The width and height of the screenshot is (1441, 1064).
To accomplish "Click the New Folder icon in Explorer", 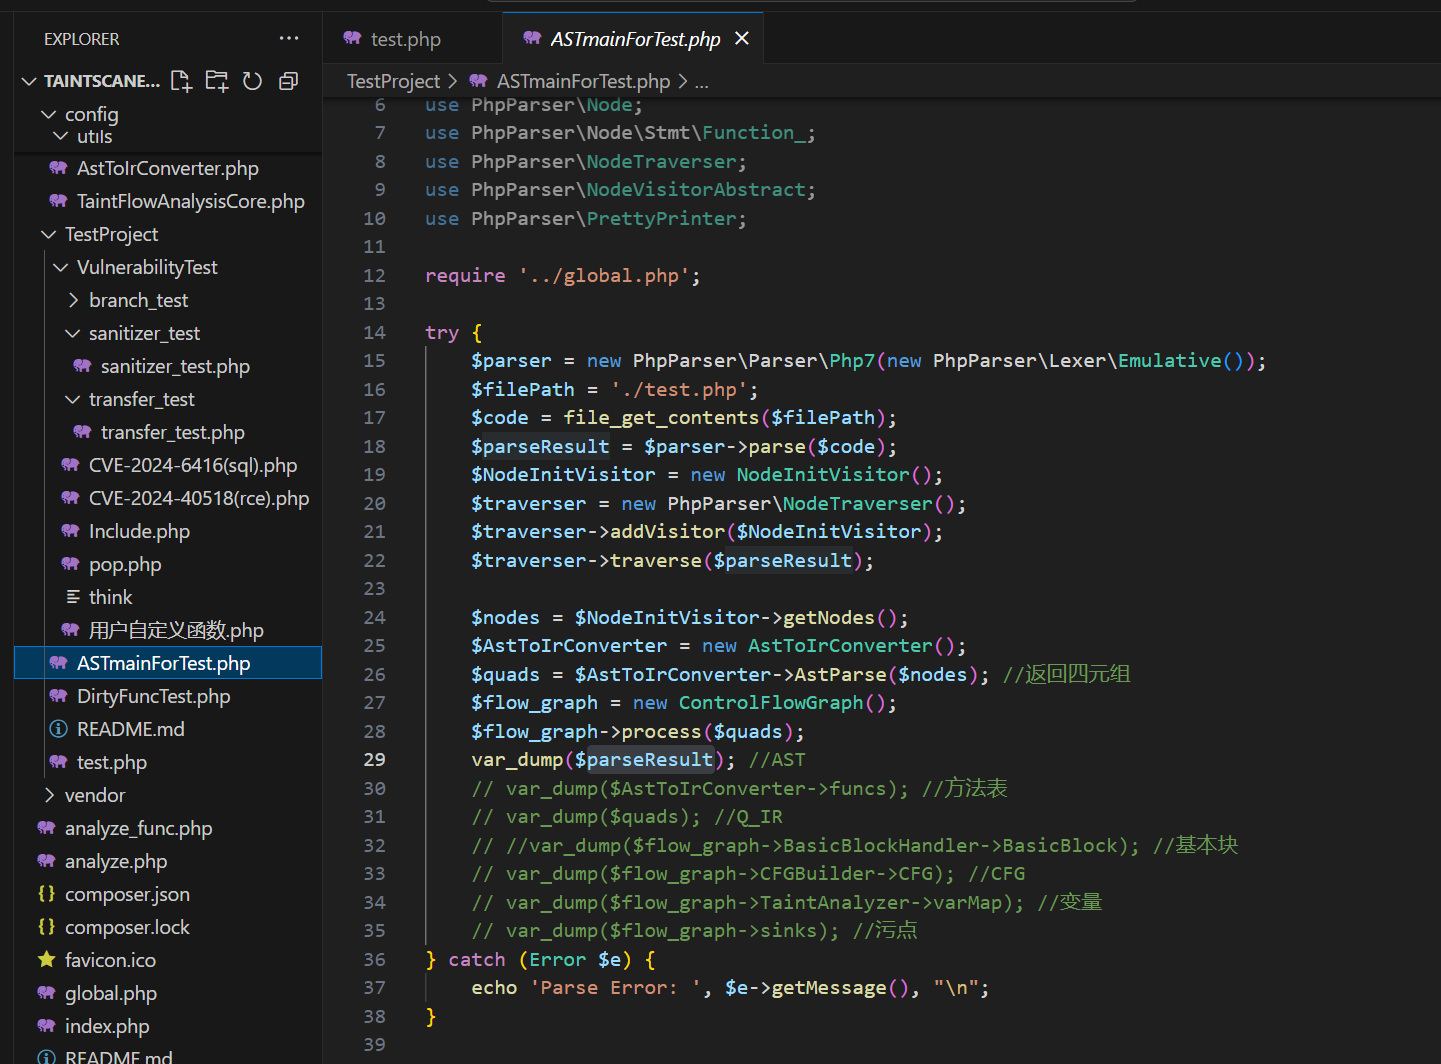I will pyautogui.click(x=216, y=81).
